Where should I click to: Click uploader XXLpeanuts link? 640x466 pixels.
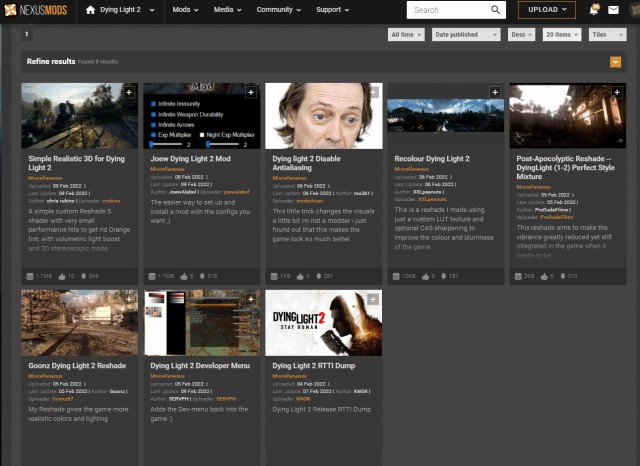pyautogui.click(x=432, y=199)
